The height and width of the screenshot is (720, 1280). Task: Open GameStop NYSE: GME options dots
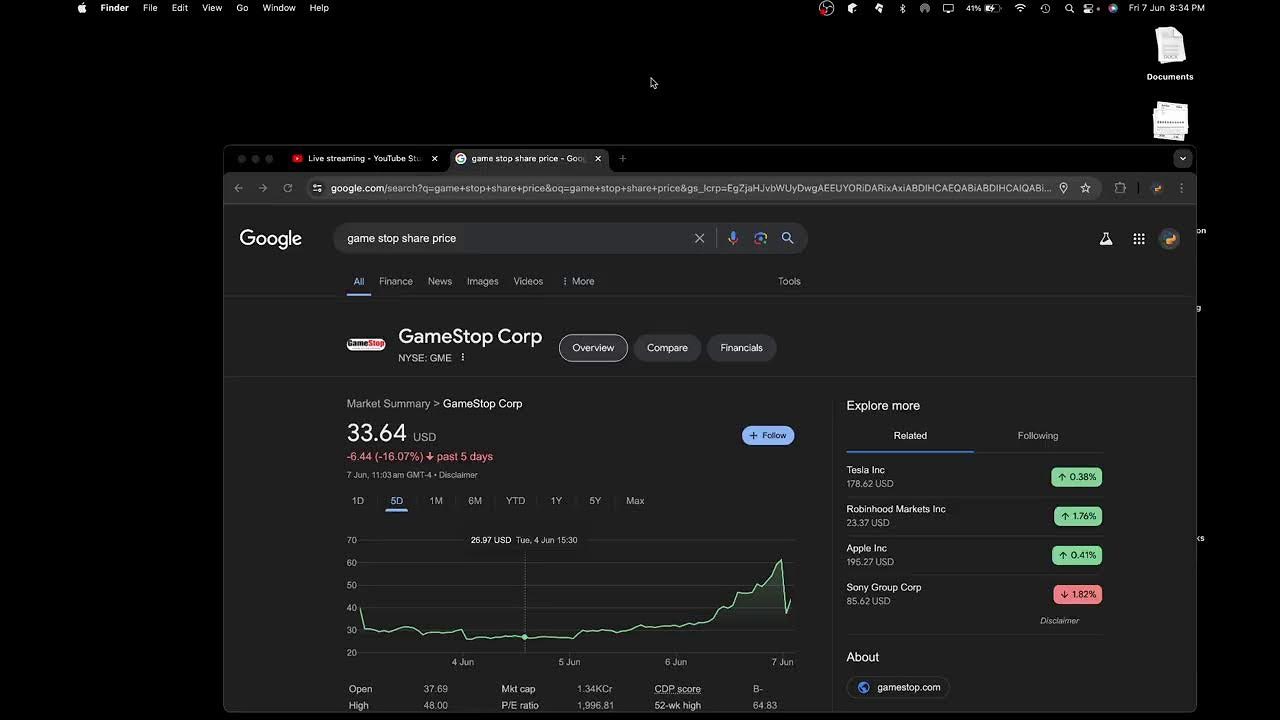(462, 358)
